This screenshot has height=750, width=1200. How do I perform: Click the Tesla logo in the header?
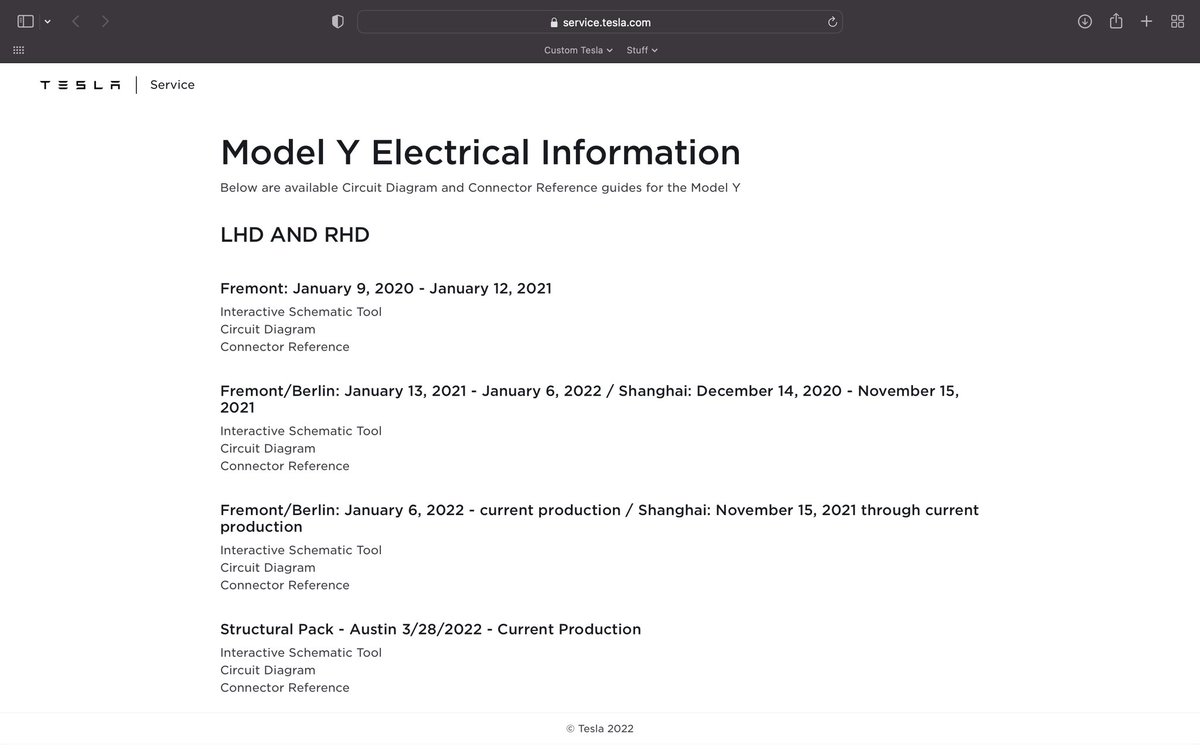pos(79,84)
